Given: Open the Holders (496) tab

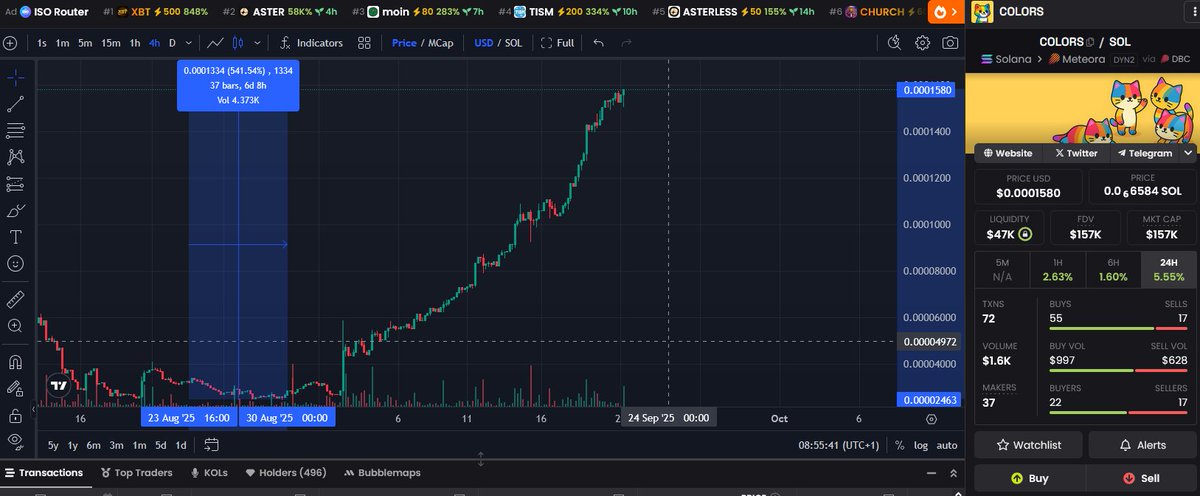Looking at the screenshot, I should [285, 472].
